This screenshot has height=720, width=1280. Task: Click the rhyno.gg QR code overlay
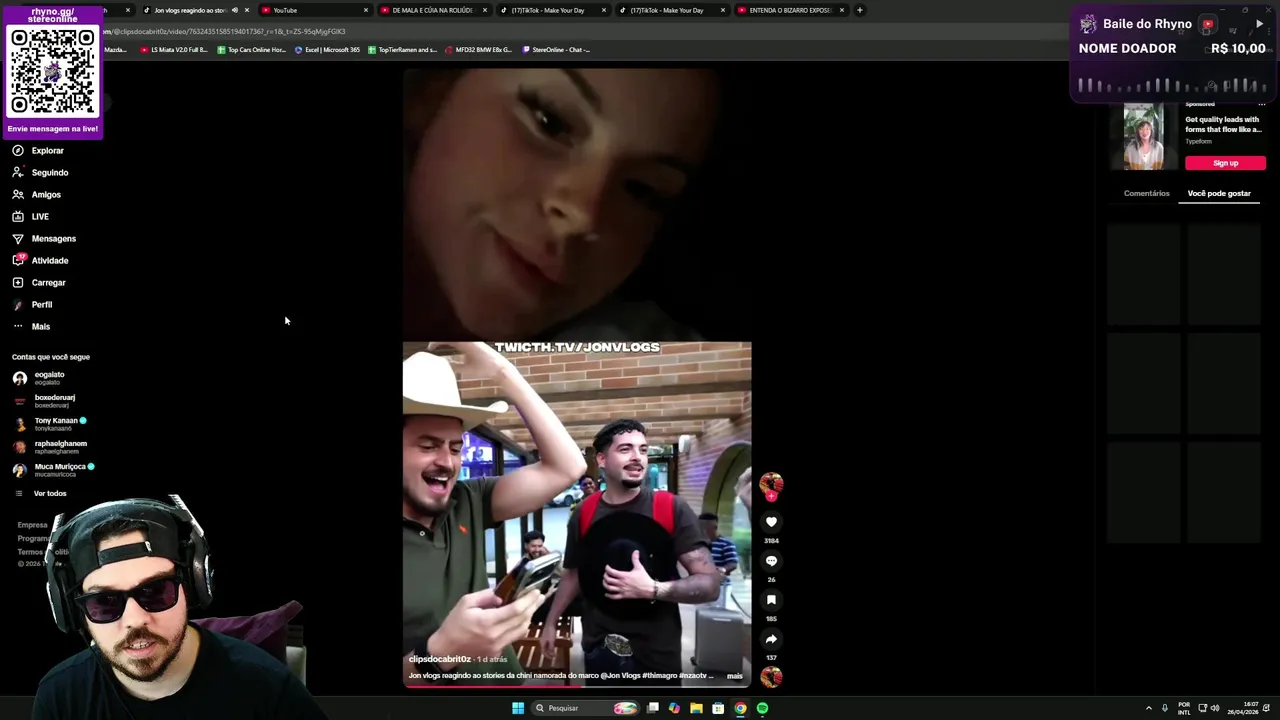[x=52, y=72]
